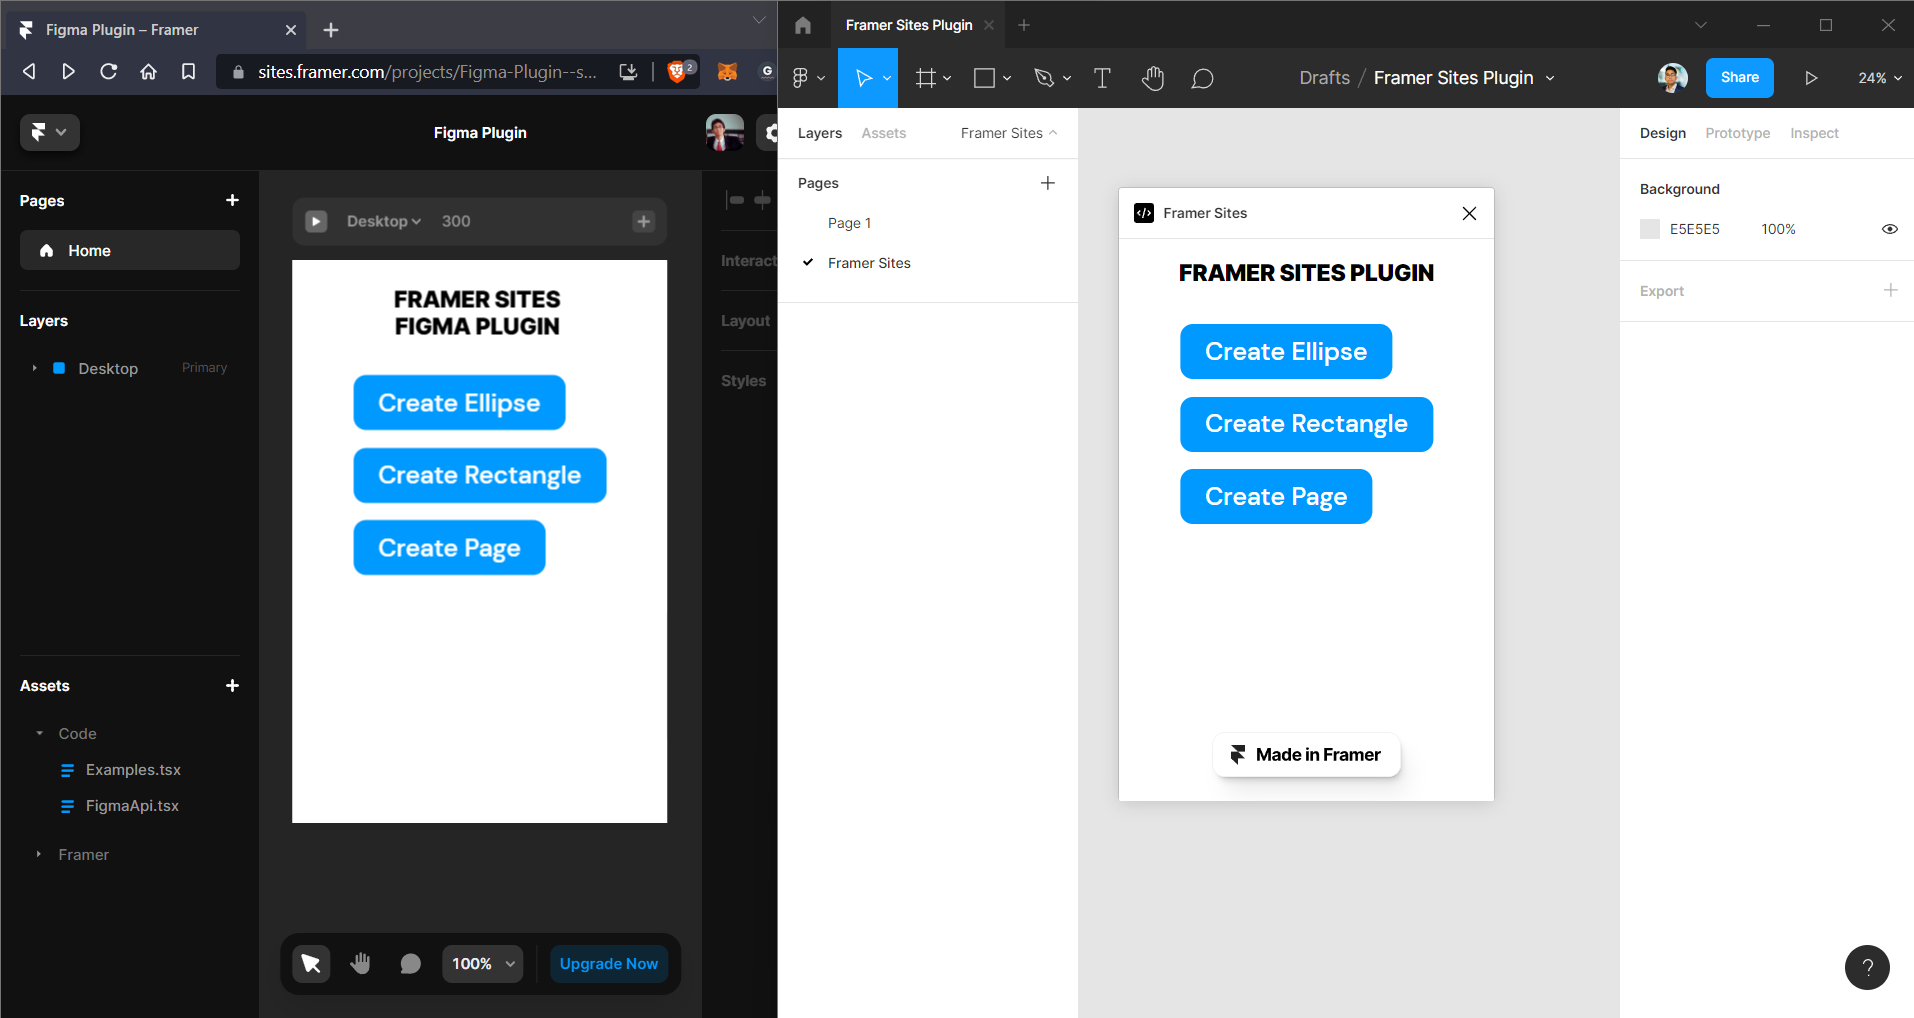The height and width of the screenshot is (1018, 1914).
Task: Select the Figma Pen tool
Action: (1044, 78)
